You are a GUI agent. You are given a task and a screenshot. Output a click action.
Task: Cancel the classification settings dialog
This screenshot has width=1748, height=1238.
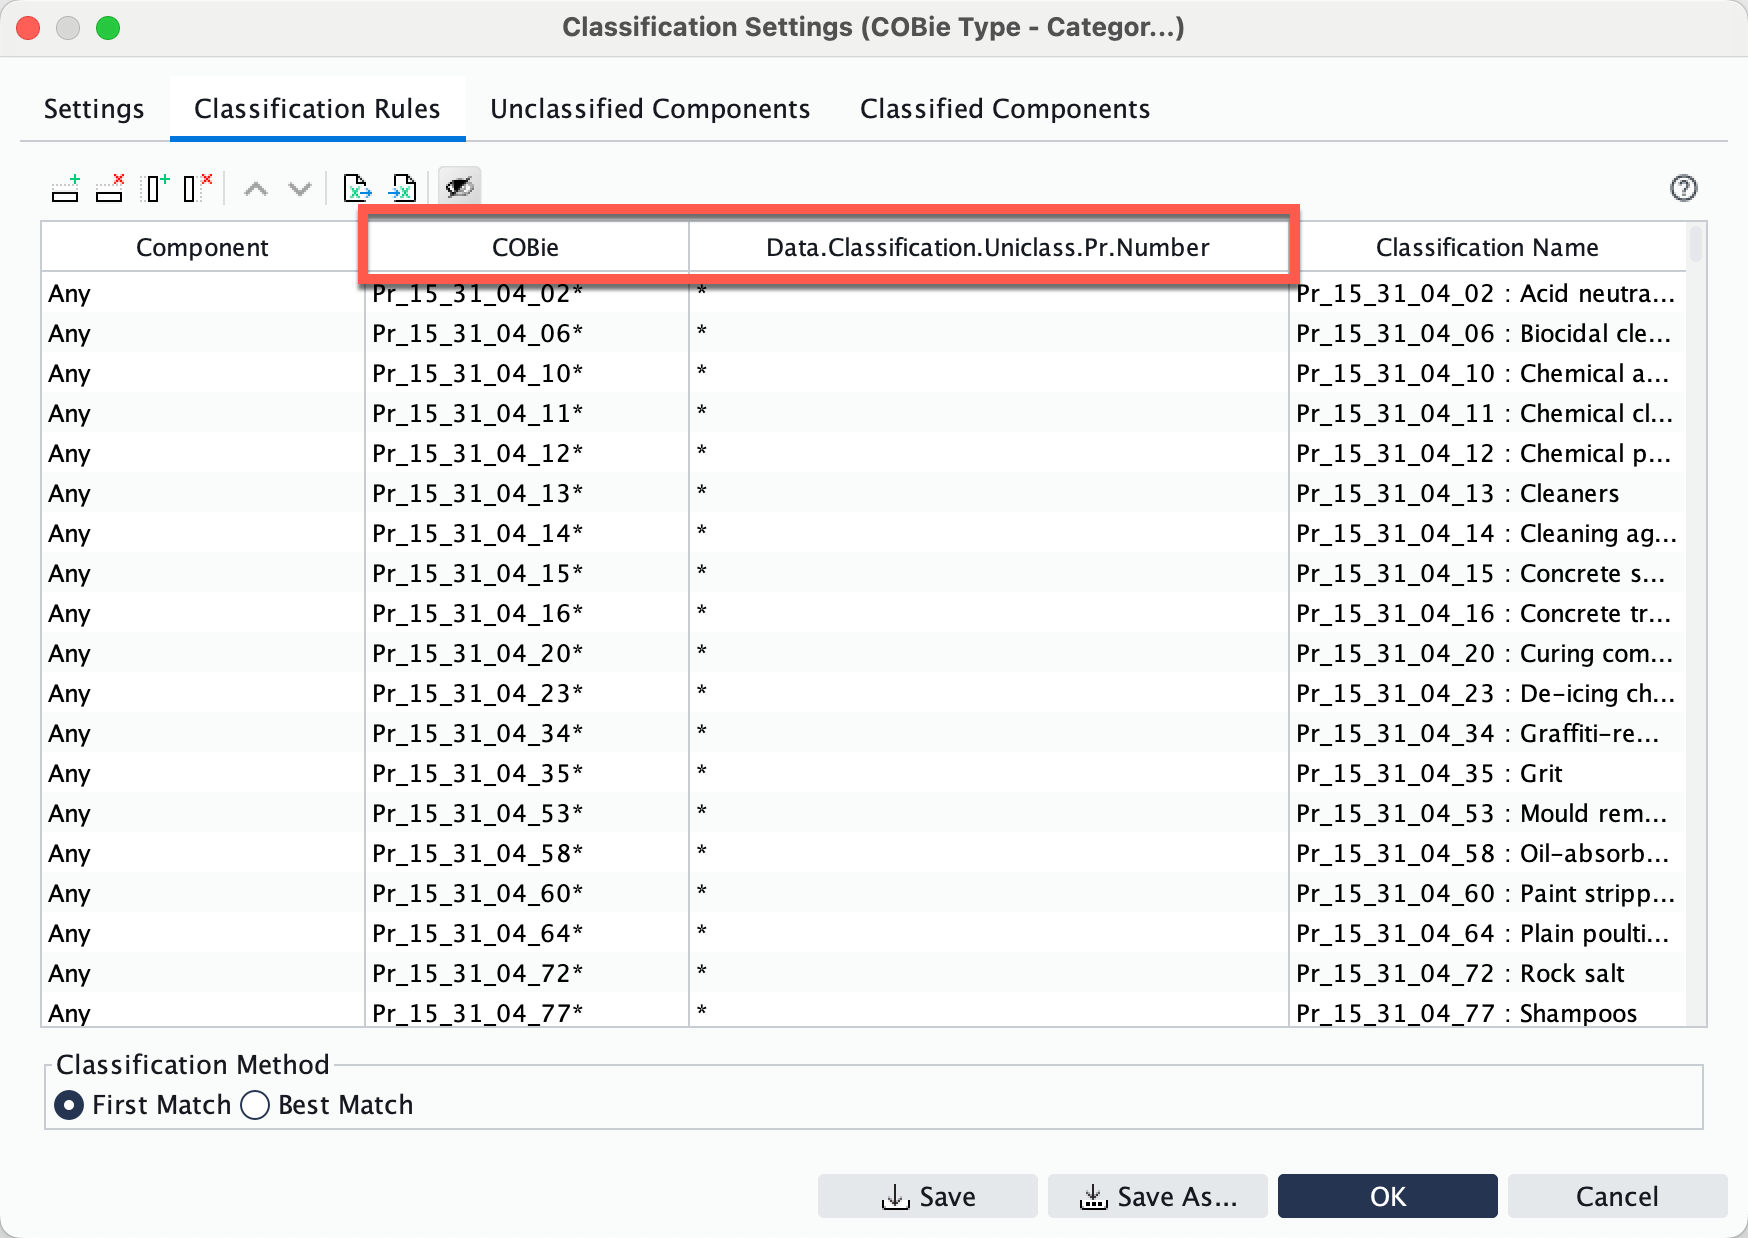(1618, 1196)
